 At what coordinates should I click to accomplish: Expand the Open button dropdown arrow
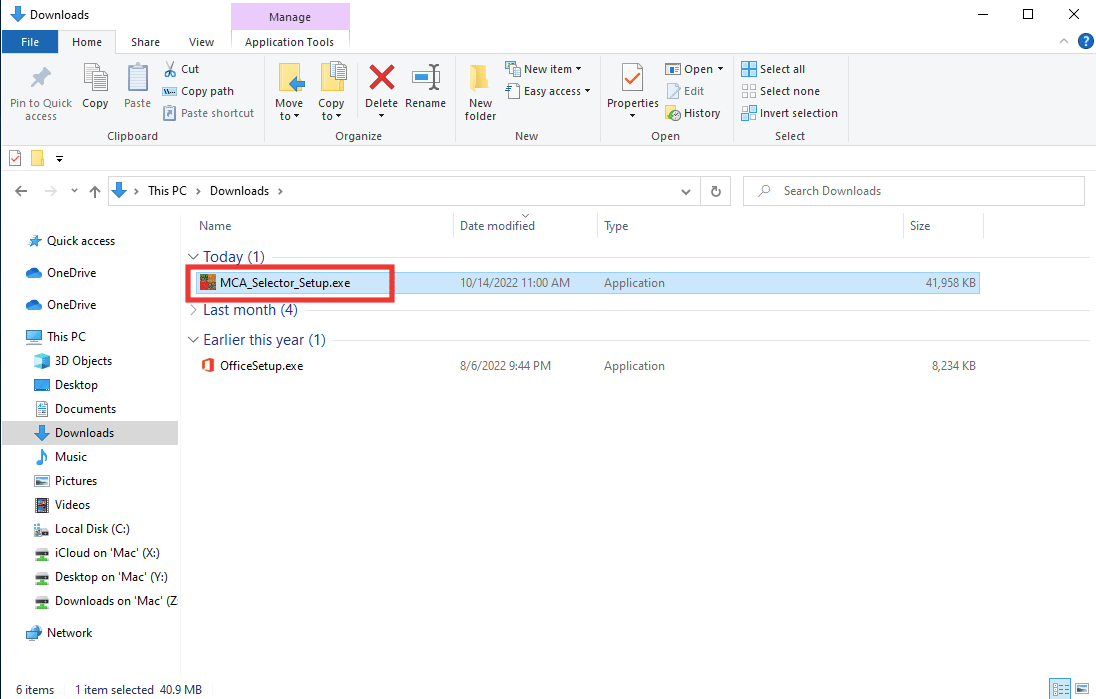pyautogui.click(x=721, y=69)
